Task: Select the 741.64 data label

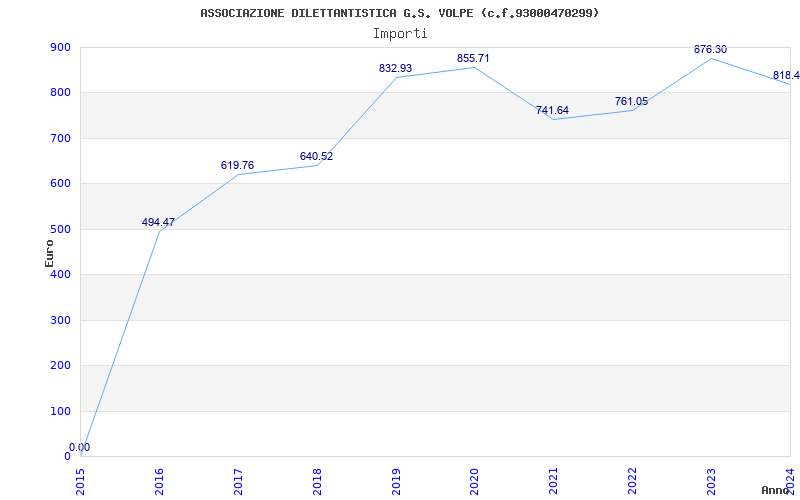Action: 552,110
